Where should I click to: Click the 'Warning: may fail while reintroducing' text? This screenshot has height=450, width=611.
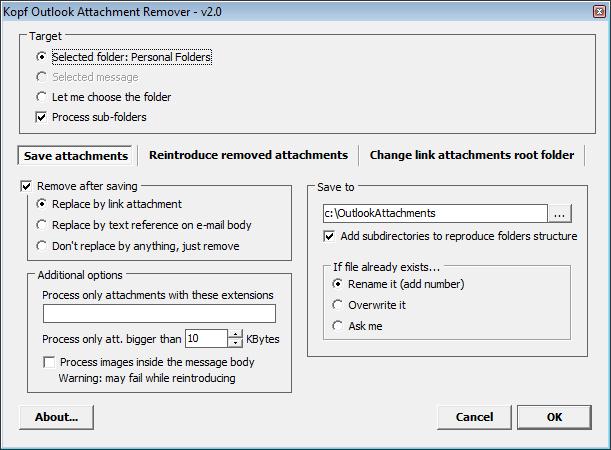147,378
